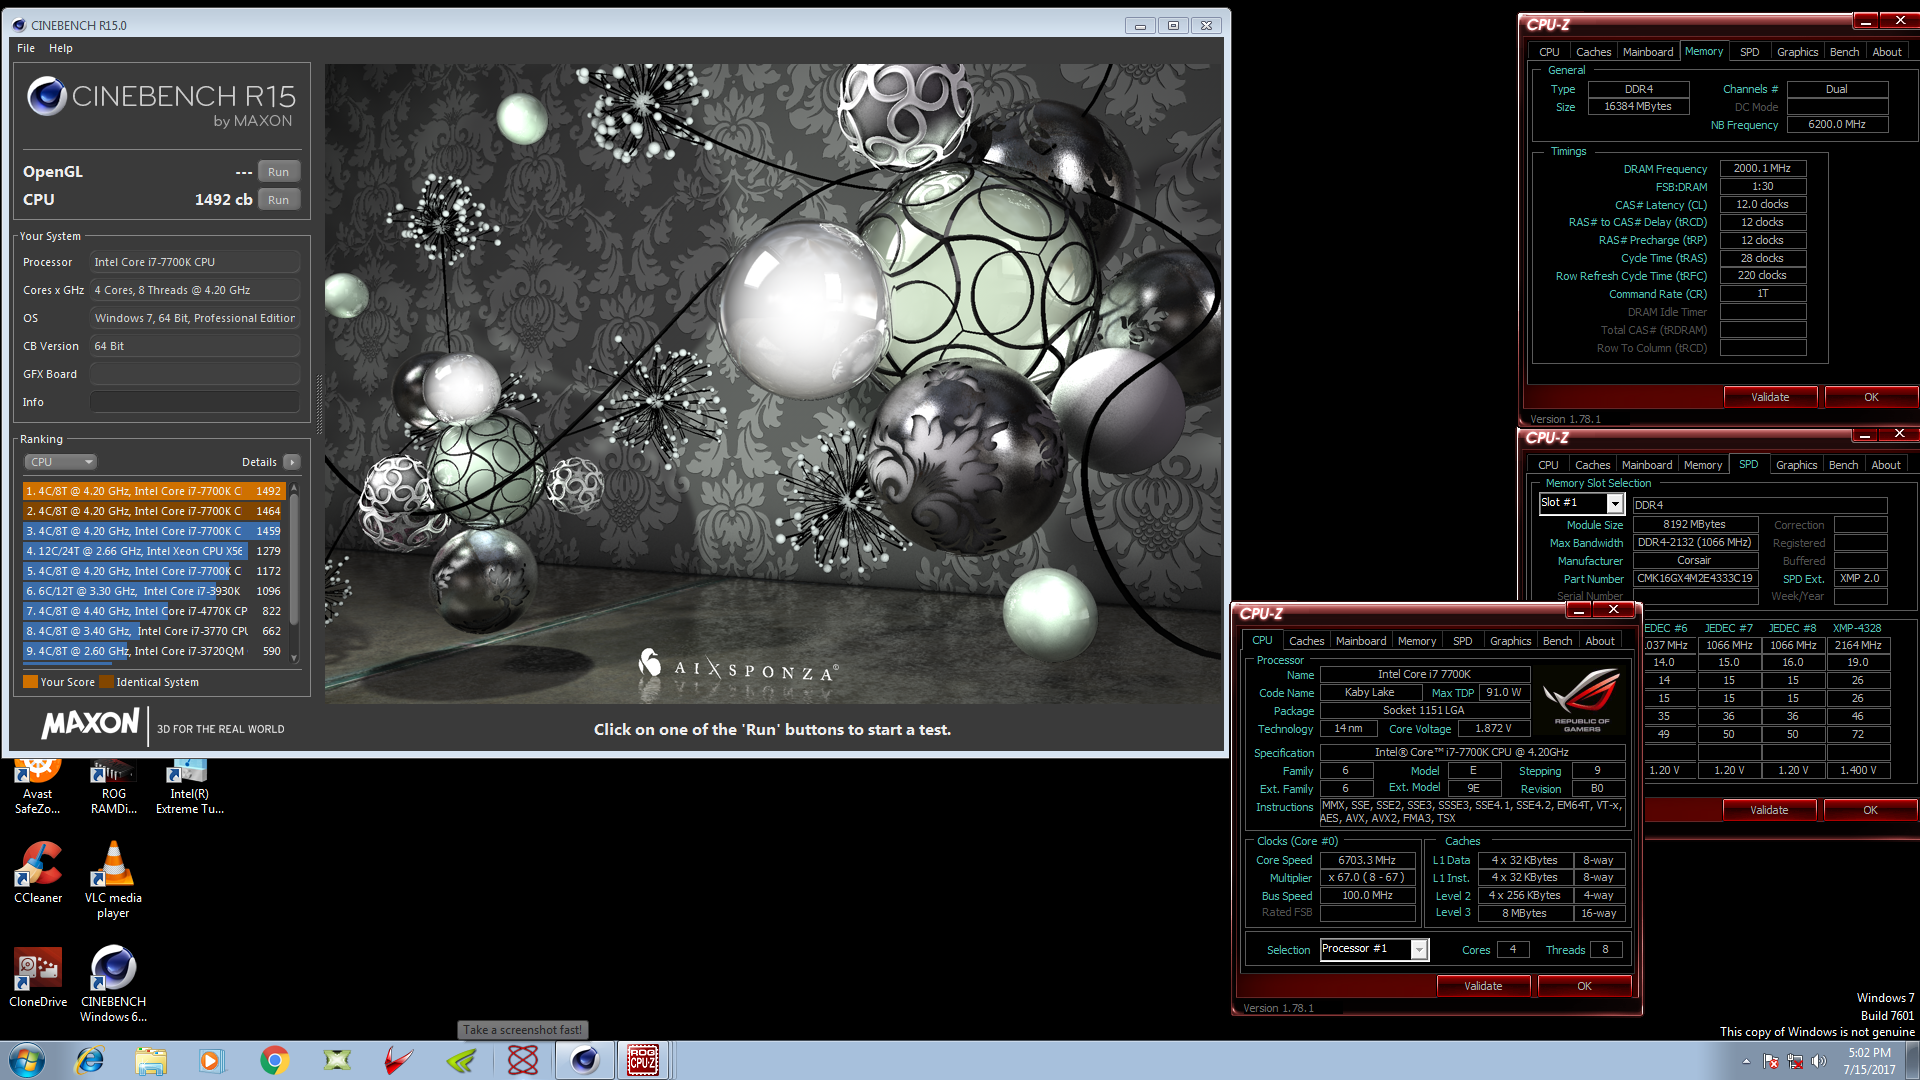Open SPD tab in the front CPU-Z processor window
Image resolution: width=1920 pixels, height=1080 pixels.
pos(1462,641)
